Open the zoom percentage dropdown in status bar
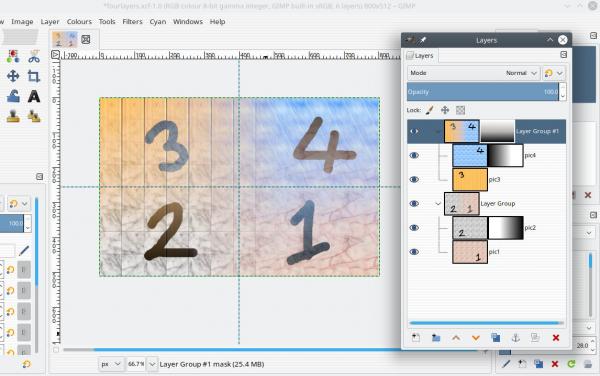Image resolution: width=600 pixels, height=376 pixels. [152, 364]
